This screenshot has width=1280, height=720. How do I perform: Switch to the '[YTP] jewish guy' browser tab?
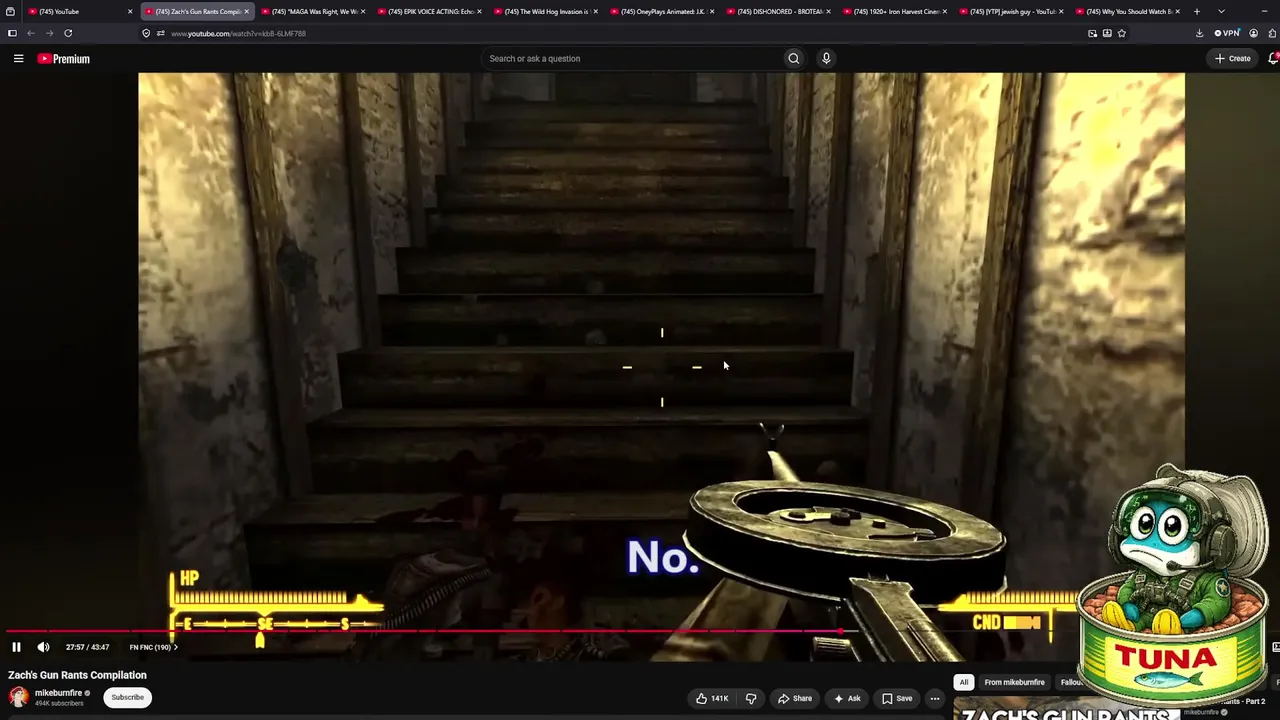[x=1011, y=11]
